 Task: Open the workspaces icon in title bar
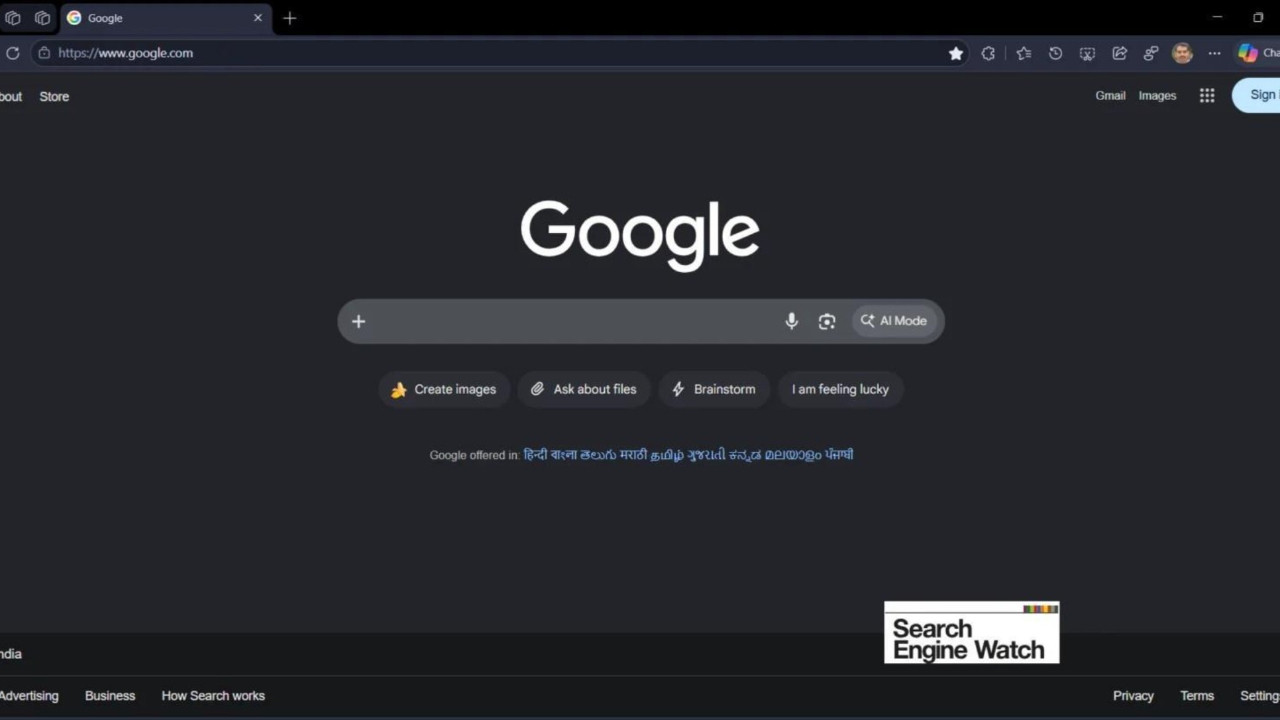coord(13,18)
